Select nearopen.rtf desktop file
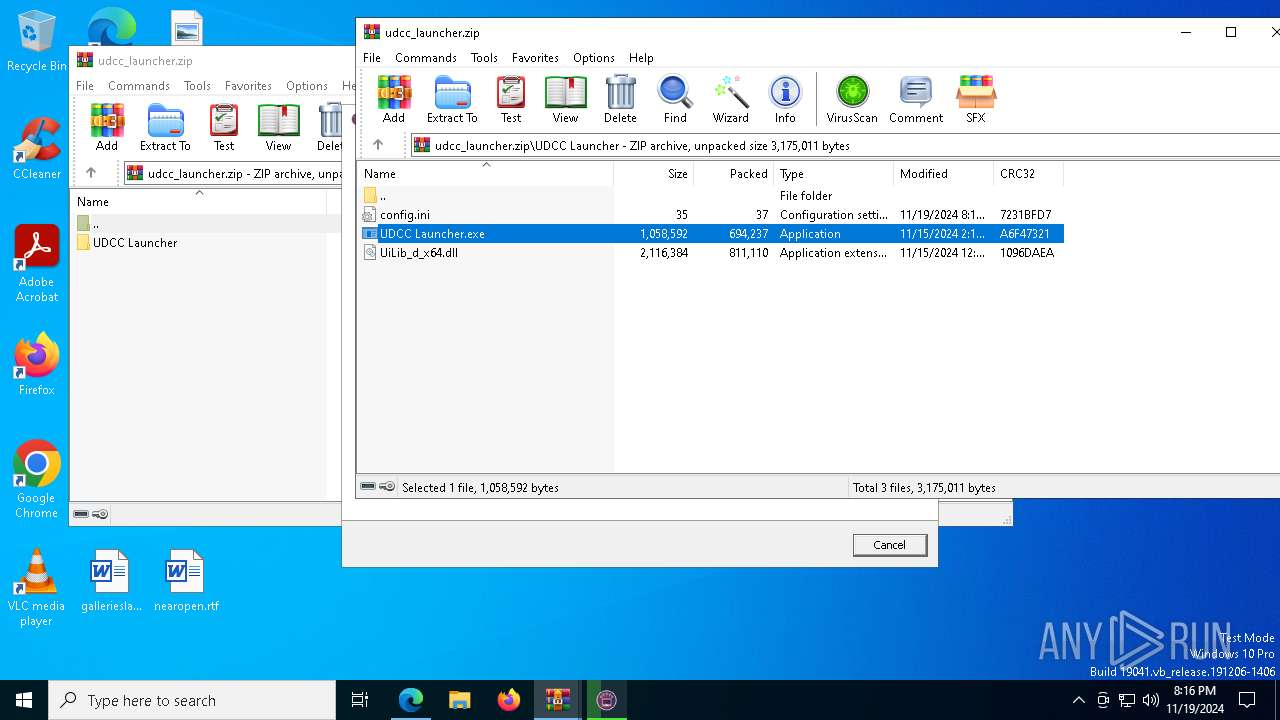Viewport: 1280px width, 720px height. (185, 580)
